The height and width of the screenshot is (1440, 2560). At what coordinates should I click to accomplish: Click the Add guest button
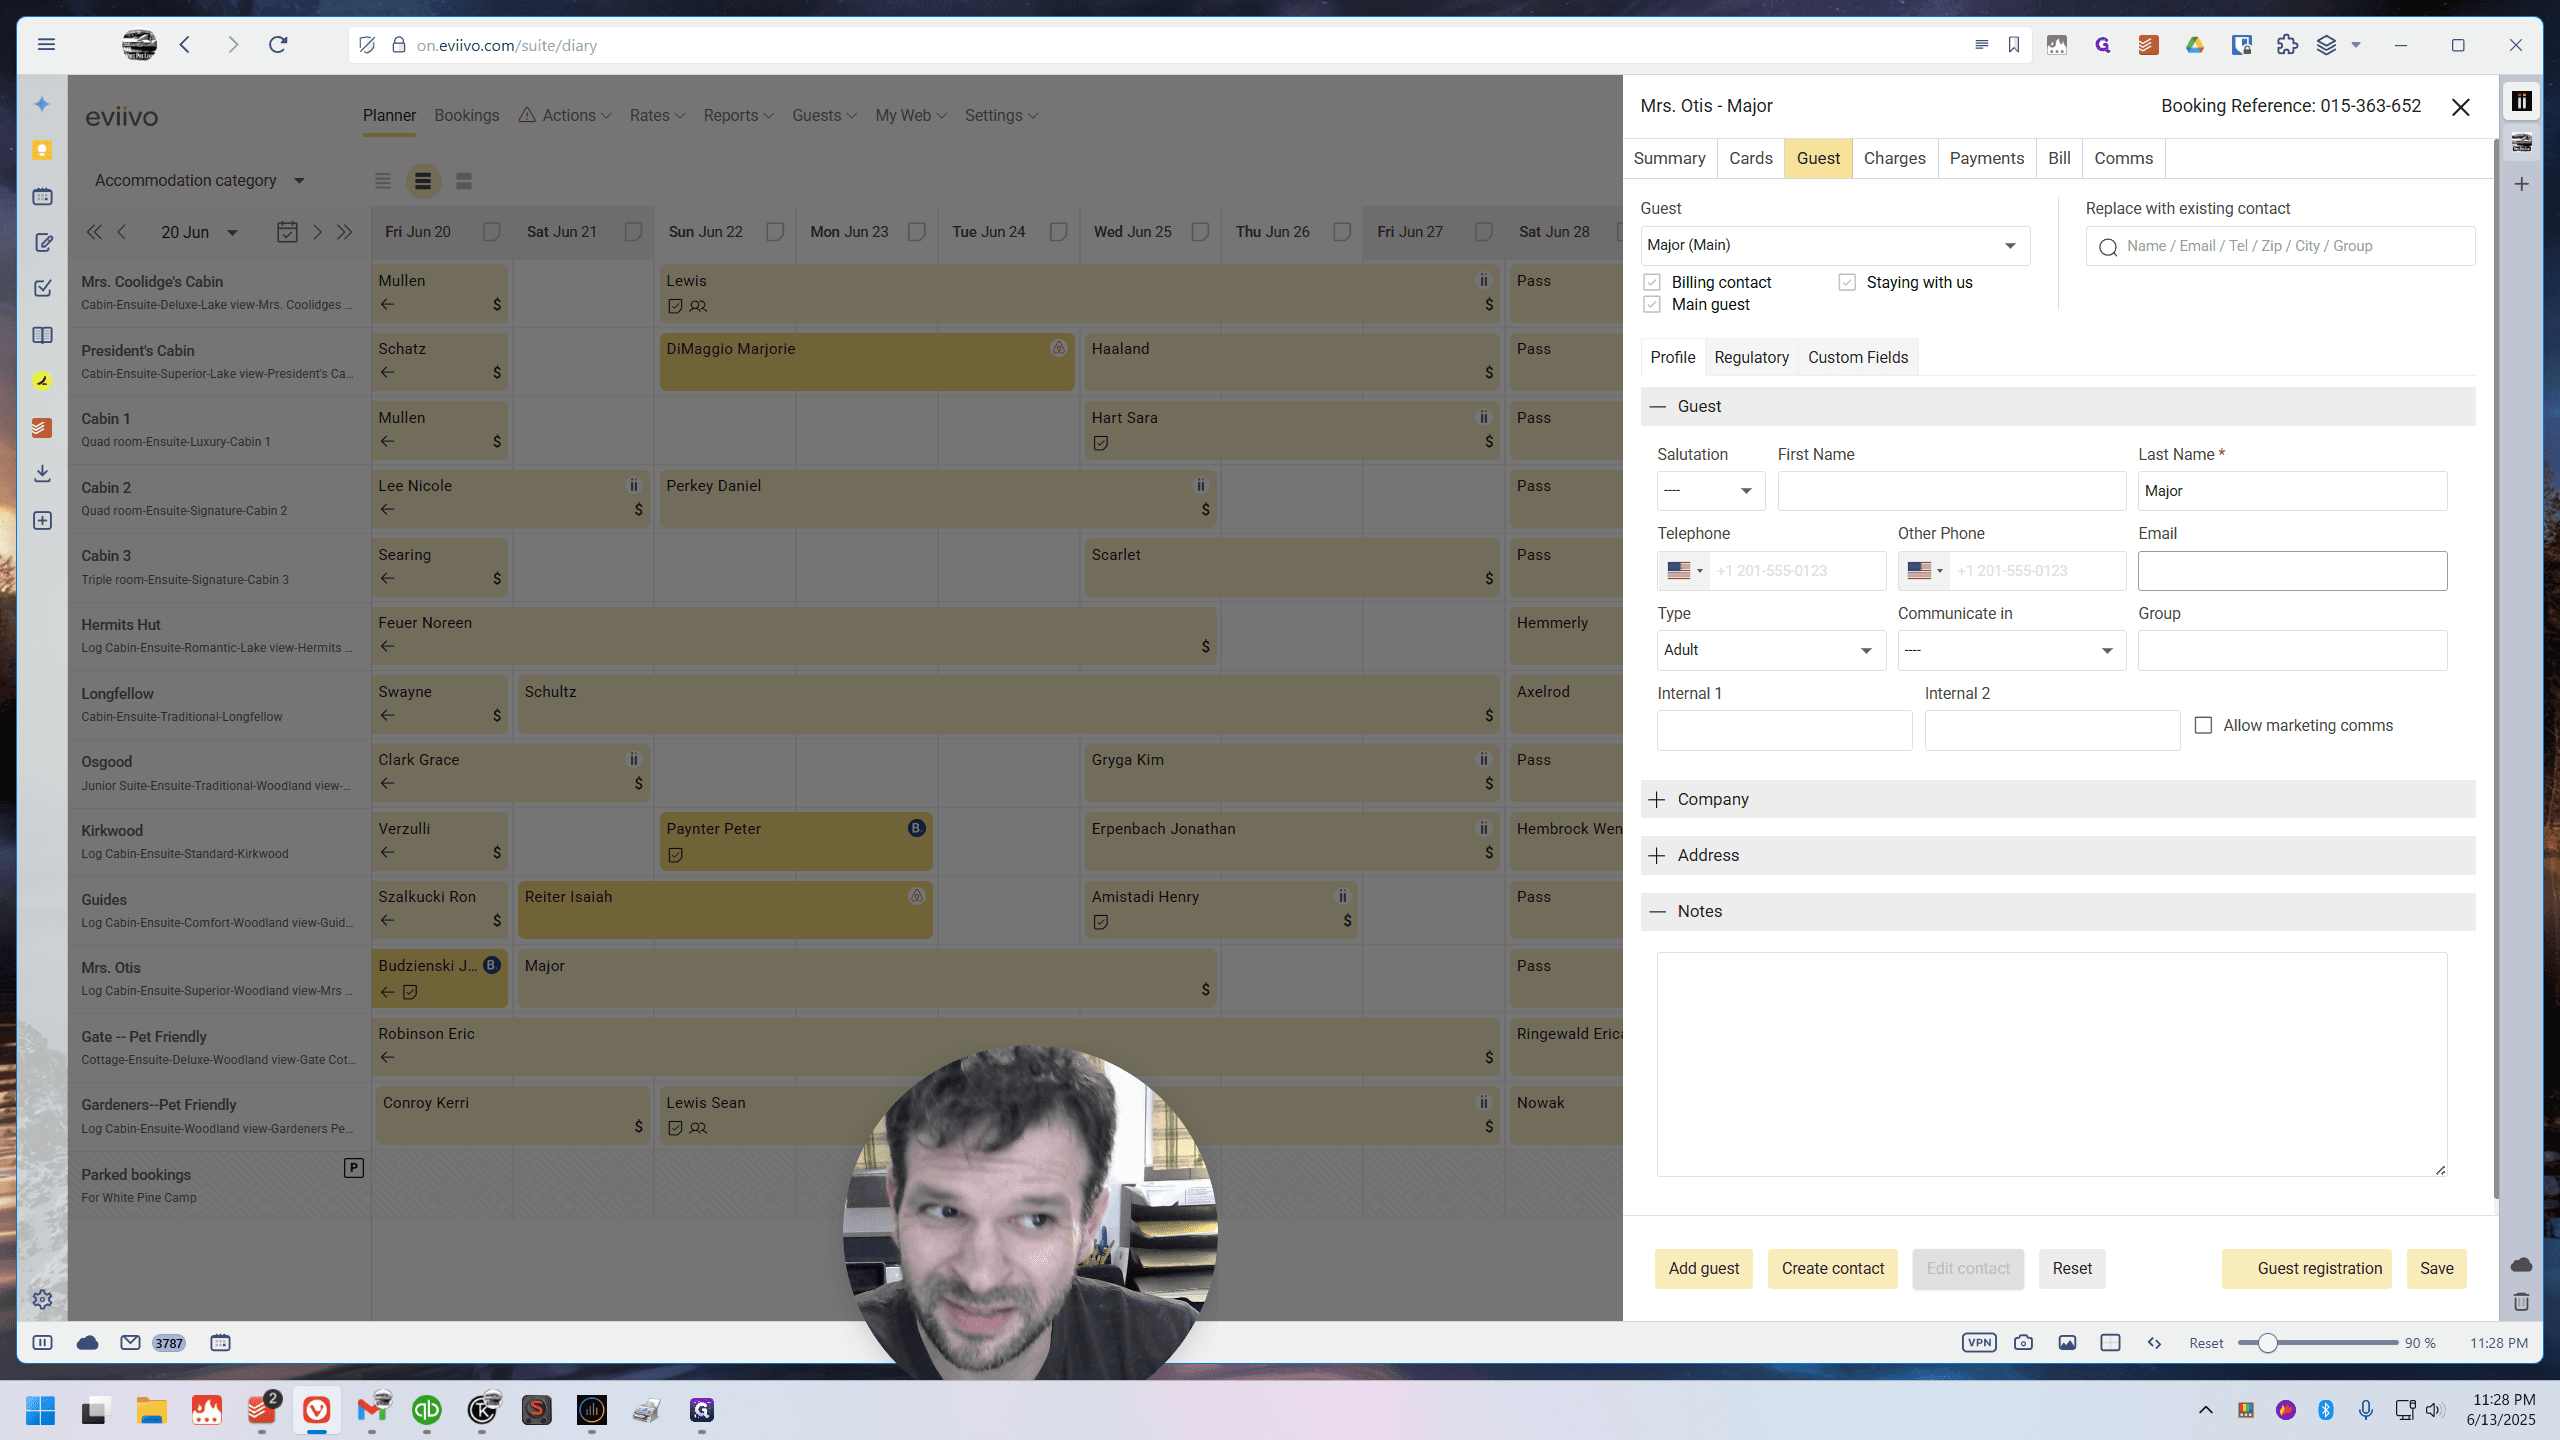pos(1703,1268)
